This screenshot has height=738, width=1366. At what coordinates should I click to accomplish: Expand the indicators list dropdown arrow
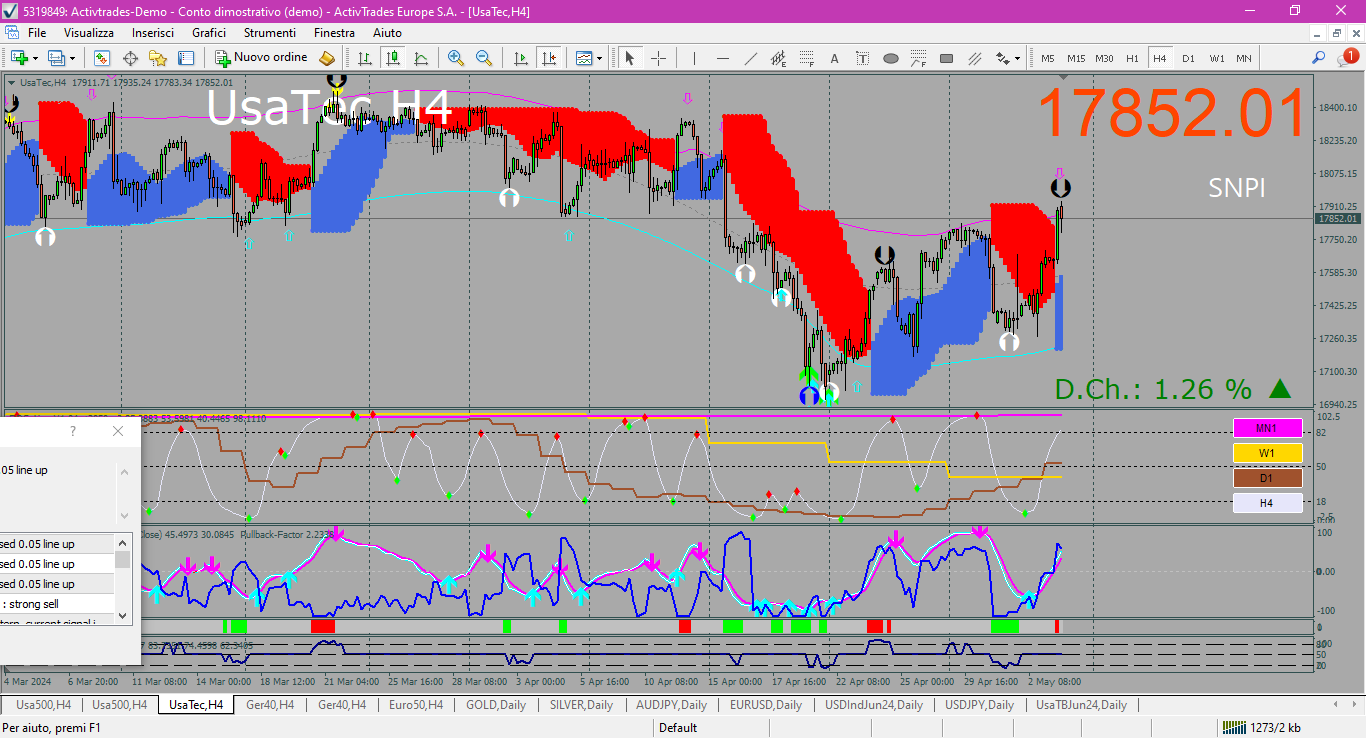click(x=599, y=58)
